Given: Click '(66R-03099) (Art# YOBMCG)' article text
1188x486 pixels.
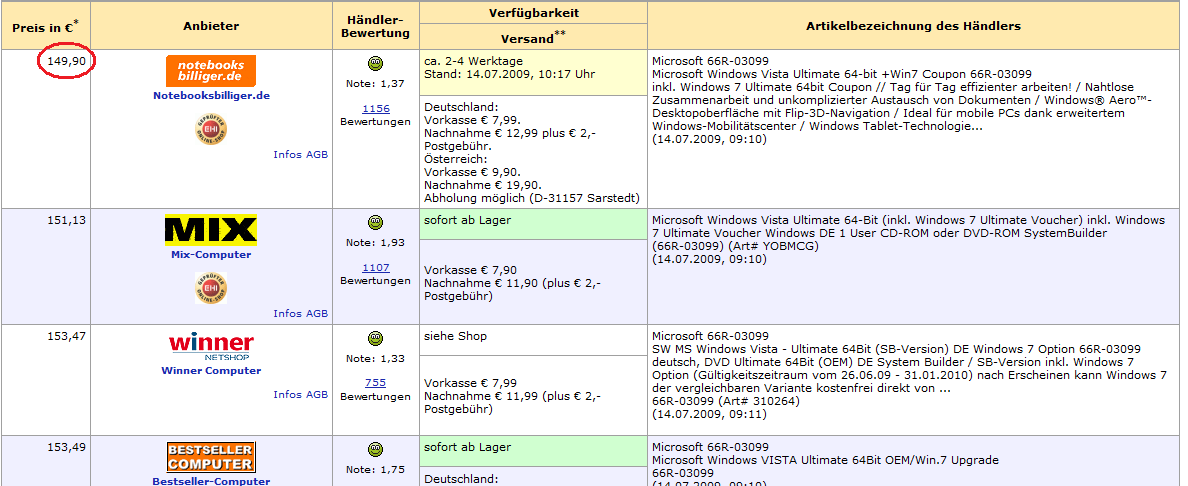Looking at the screenshot, I should (x=735, y=246).
